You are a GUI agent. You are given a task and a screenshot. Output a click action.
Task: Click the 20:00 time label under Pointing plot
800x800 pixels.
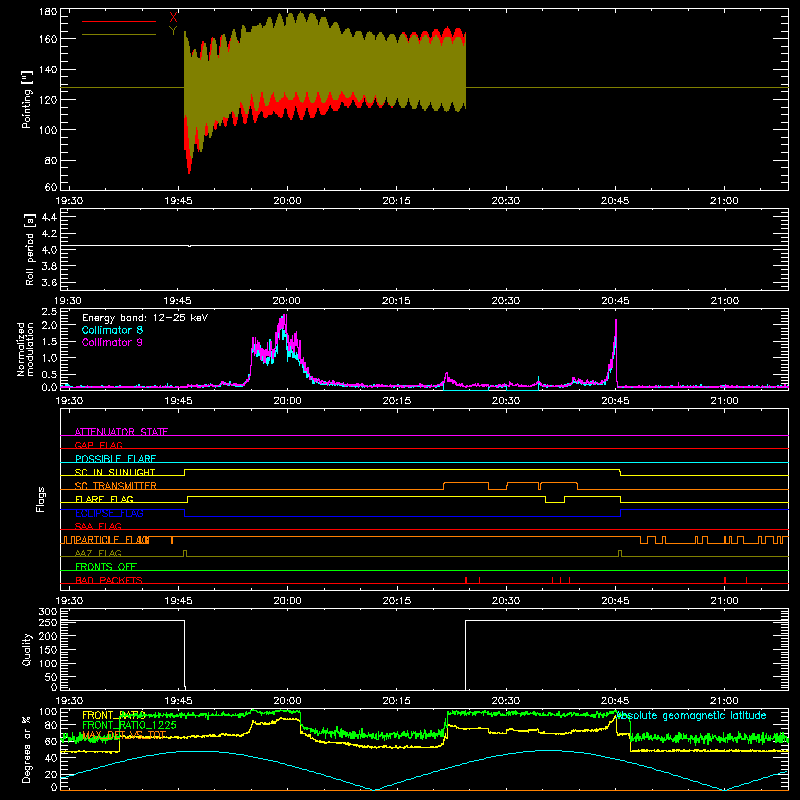pyautogui.click(x=287, y=201)
